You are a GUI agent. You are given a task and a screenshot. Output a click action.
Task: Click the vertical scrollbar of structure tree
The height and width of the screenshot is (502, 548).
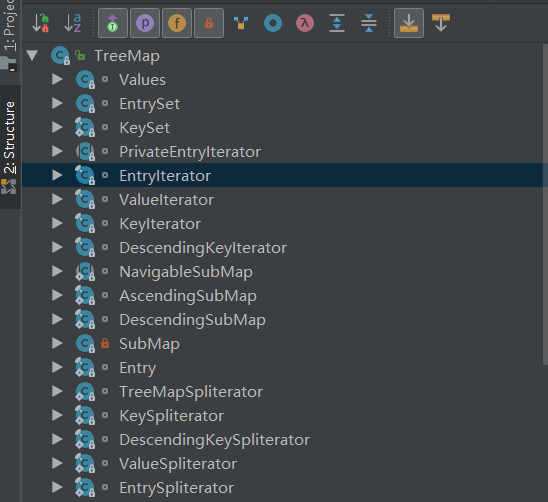[545, 205]
